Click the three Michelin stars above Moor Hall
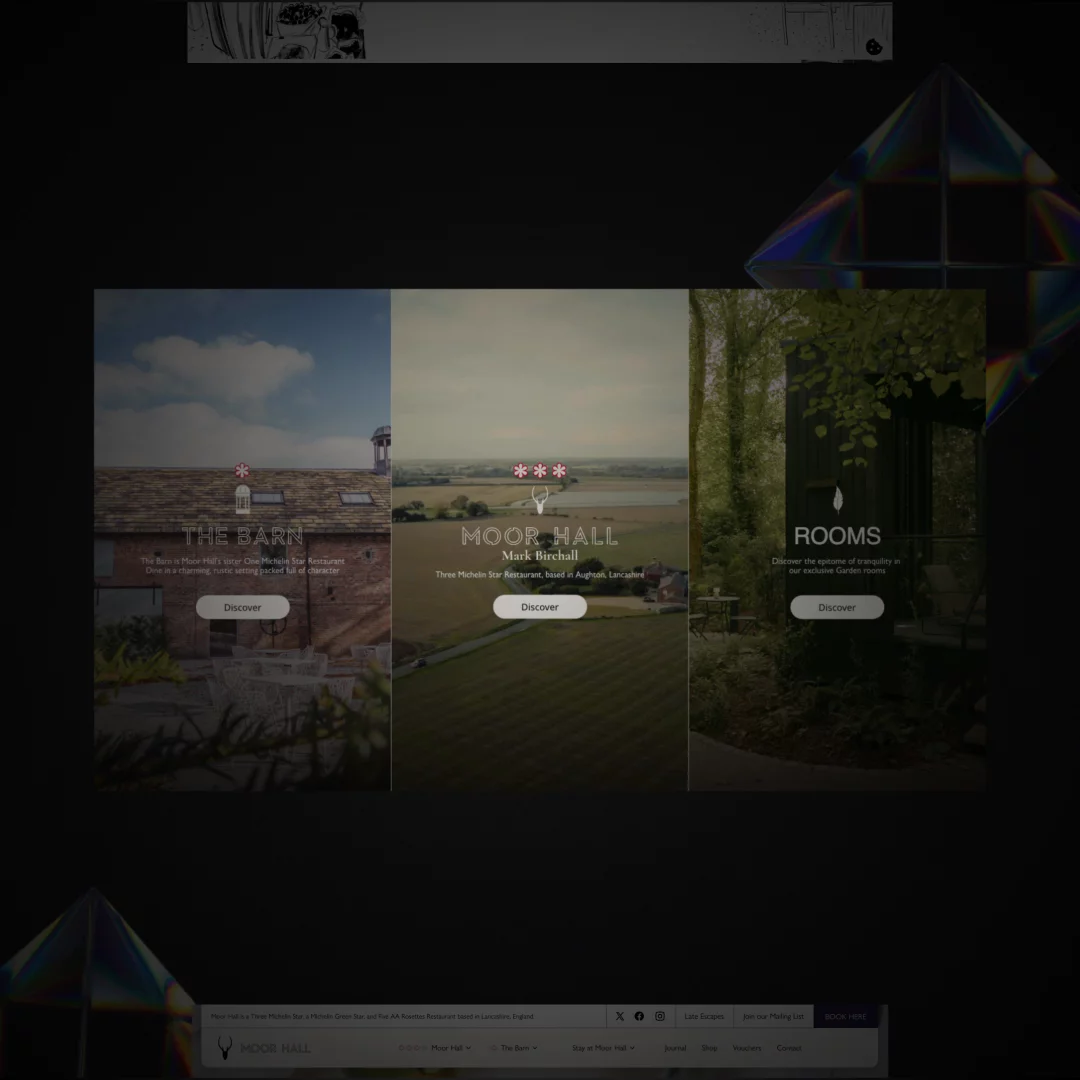Image resolution: width=1080 pixels, height=1080 pixels. pos(540,471)
